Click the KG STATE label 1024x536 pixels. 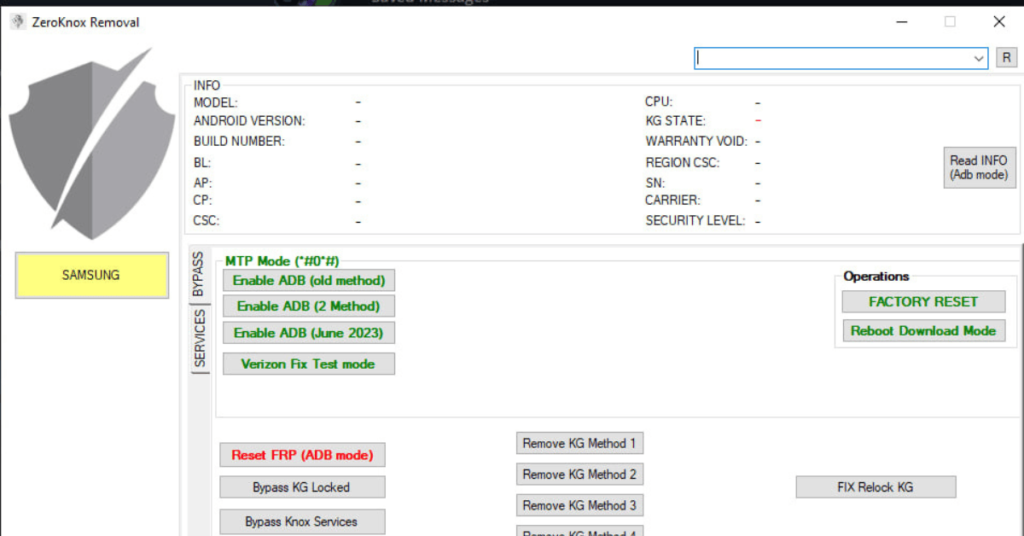[675, 121]
